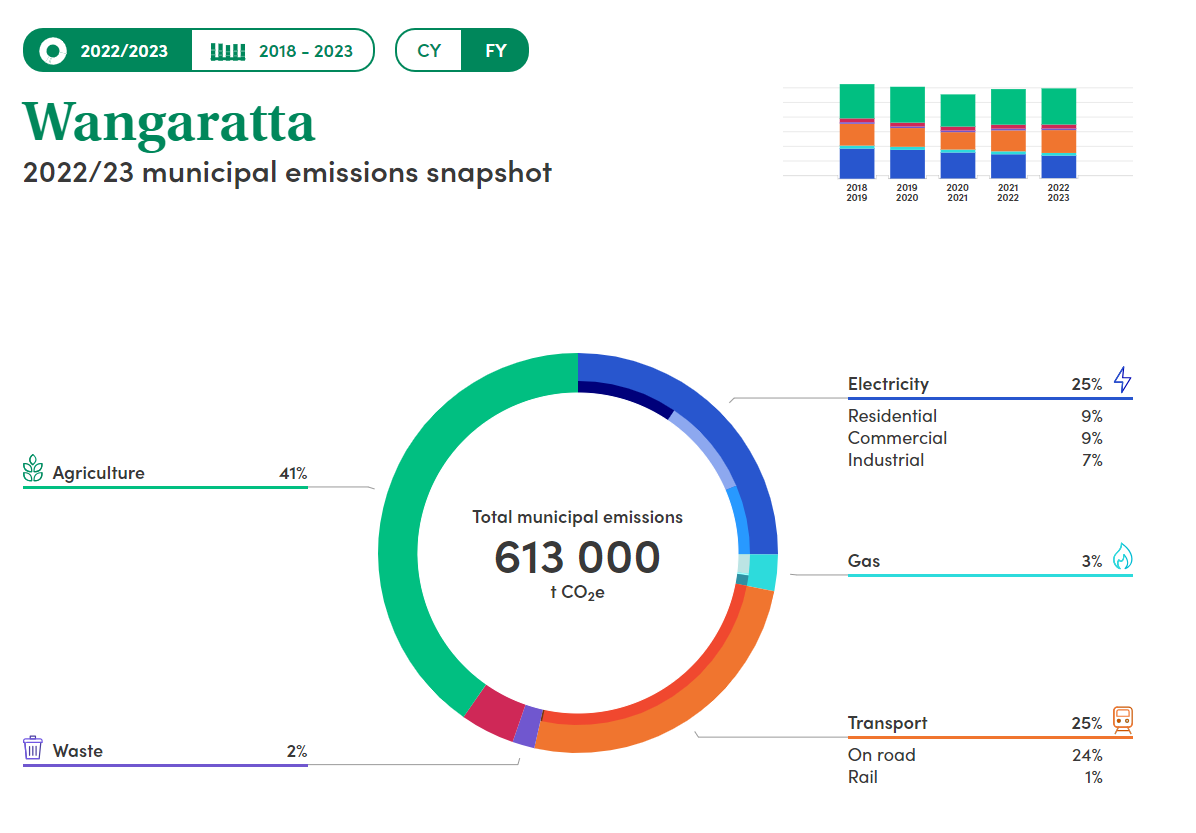Open the yearly stacked bar chart thumbnail

pyautogui.click(x=957, y=140)
